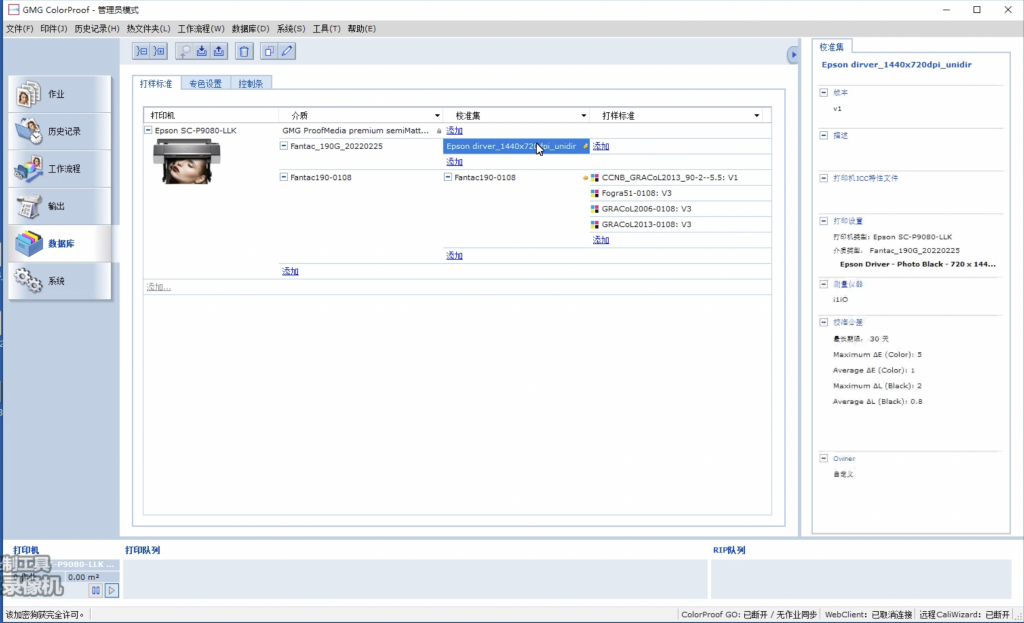The width and height of the screenshot is (1024, 623).
Task: Open the 帮助(E) menu
Action: click(361, 29)
